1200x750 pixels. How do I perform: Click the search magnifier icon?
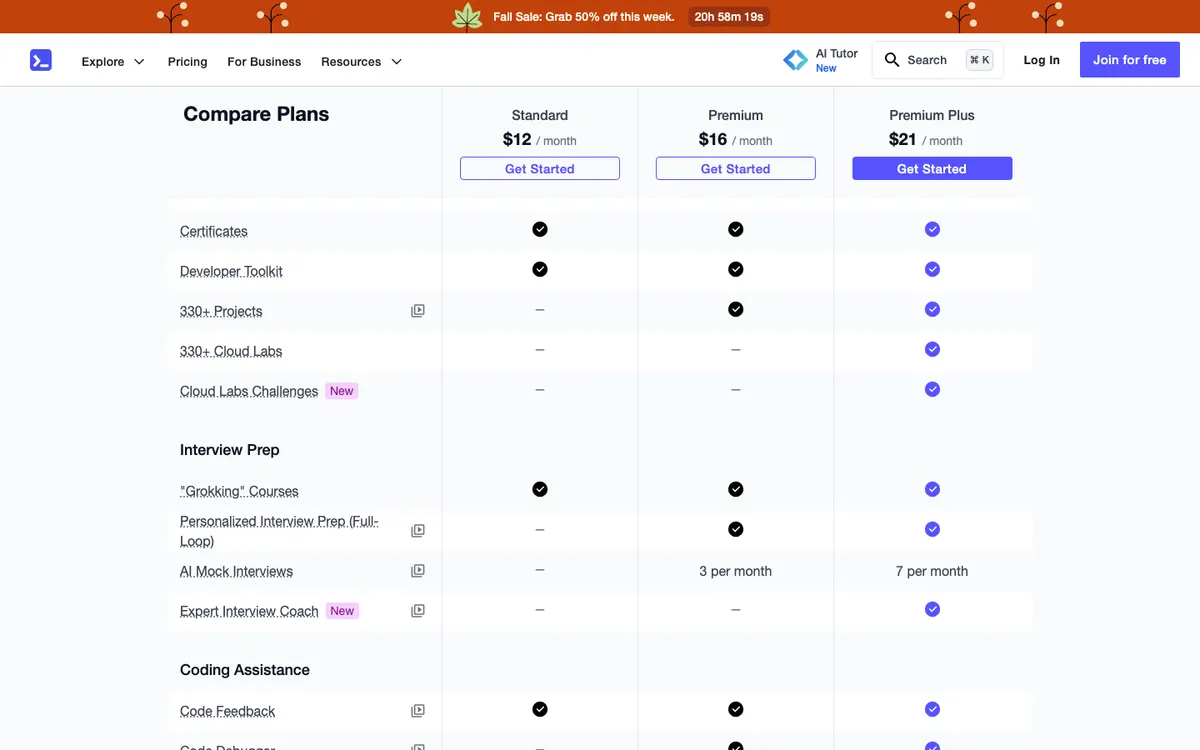(x=892, y=60)
